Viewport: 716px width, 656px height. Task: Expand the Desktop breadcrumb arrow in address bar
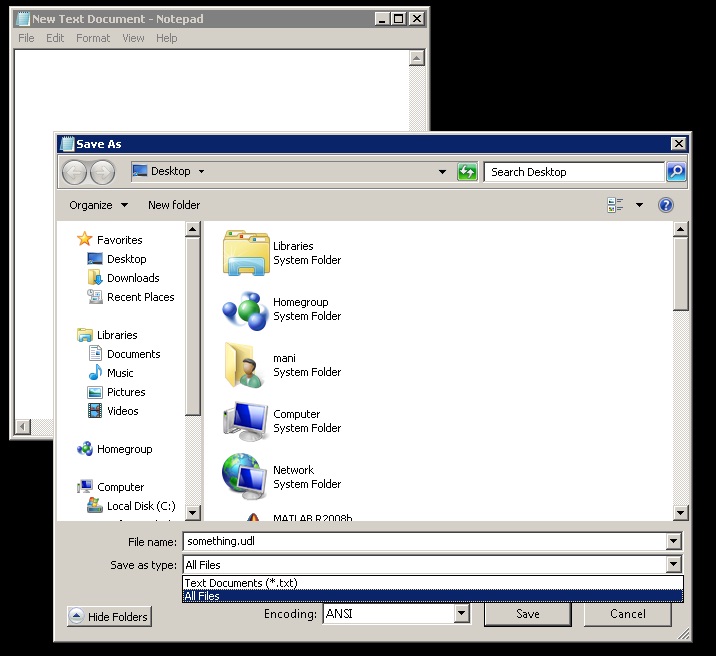click(x=201, y=172)
